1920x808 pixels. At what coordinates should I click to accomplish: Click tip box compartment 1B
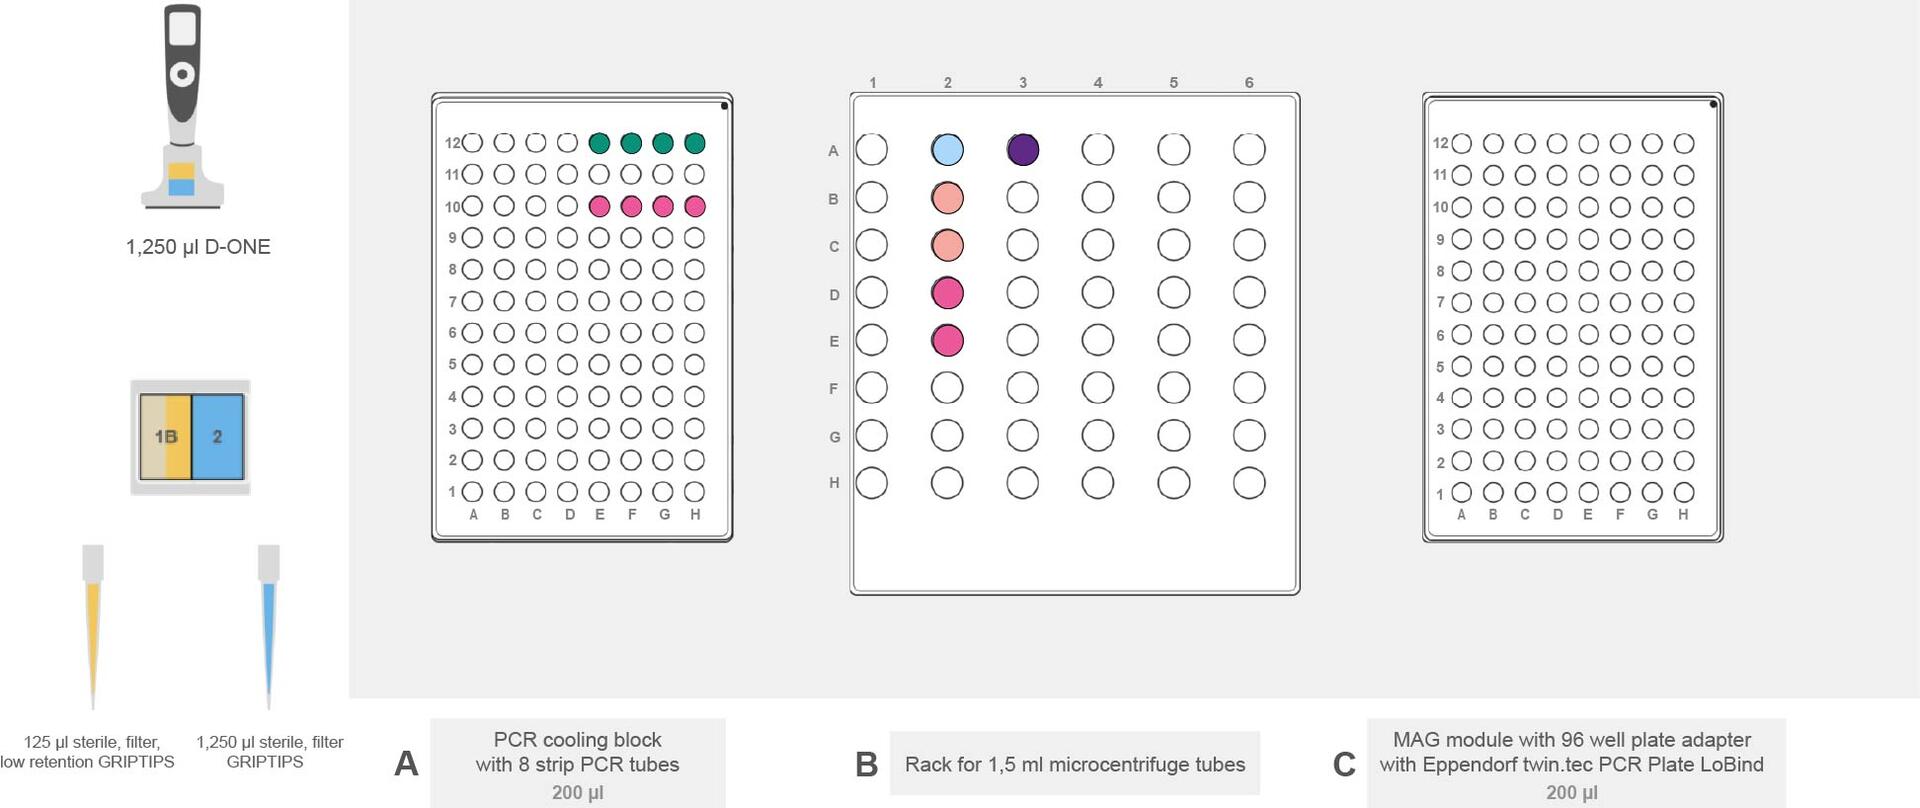[165, 437]
